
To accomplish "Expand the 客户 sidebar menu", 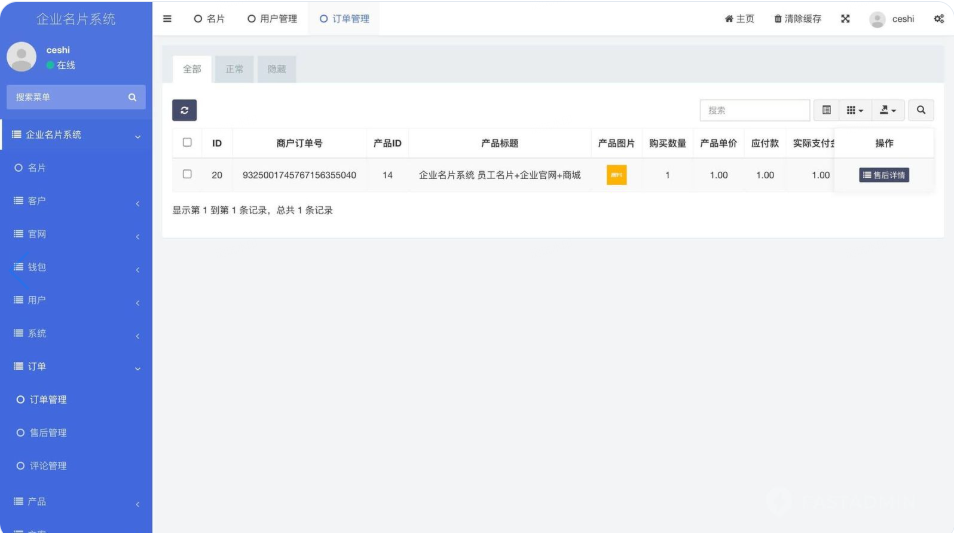I will point(76,201).
